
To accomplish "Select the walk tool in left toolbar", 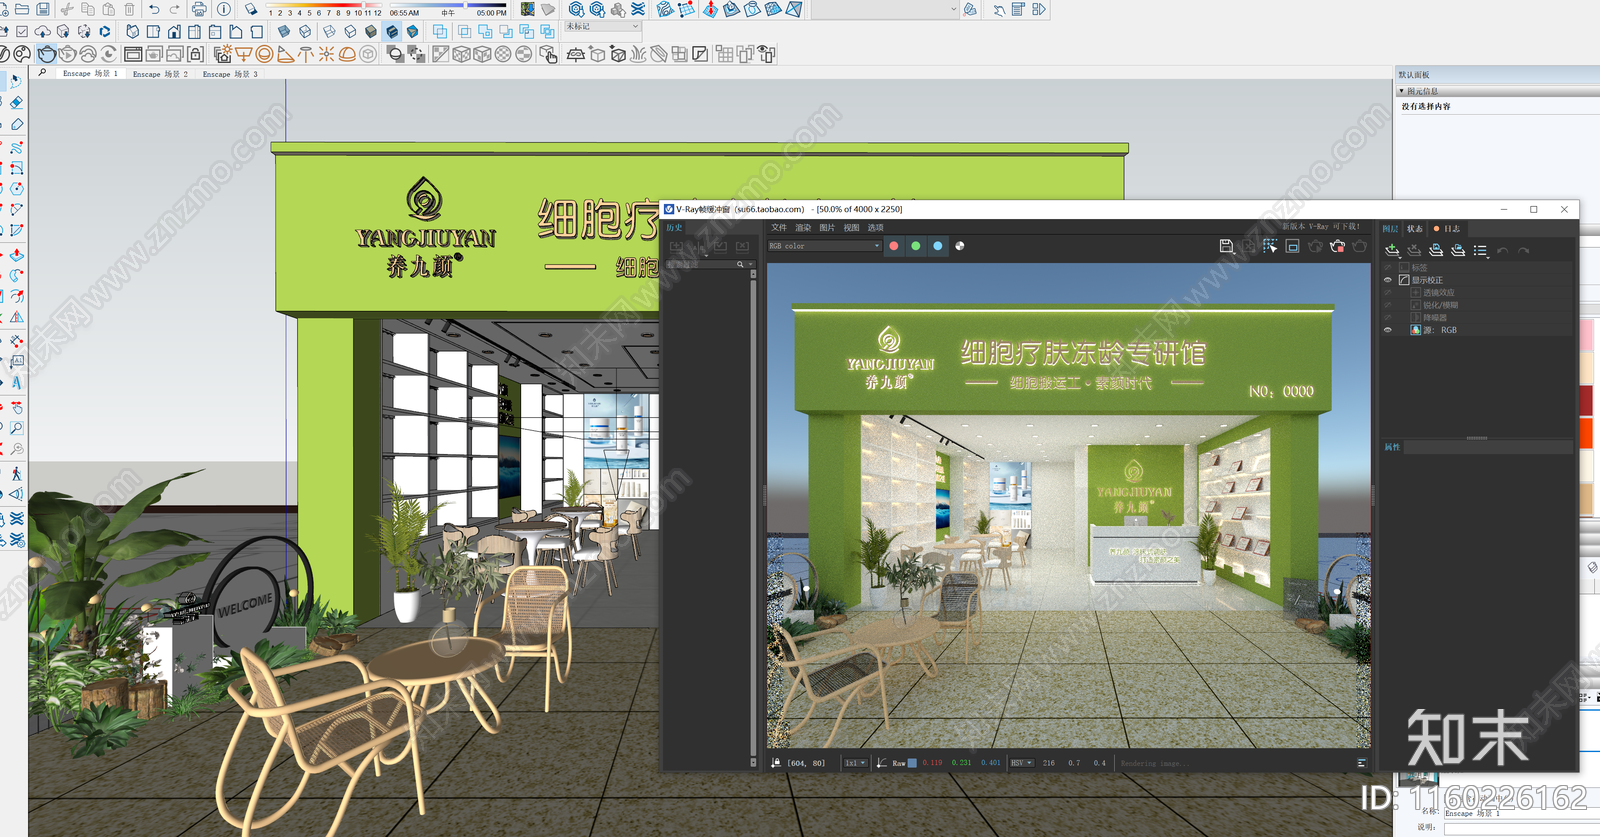I will [17, 474].
